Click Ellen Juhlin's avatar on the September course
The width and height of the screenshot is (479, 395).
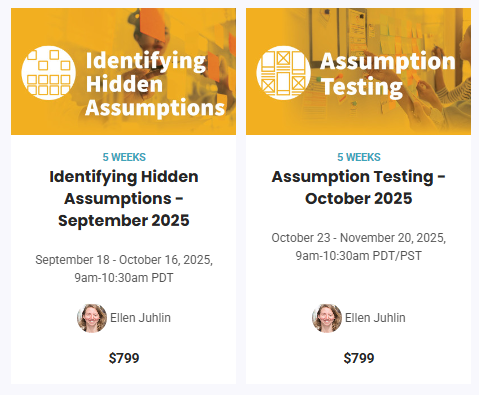coord(92,318)
